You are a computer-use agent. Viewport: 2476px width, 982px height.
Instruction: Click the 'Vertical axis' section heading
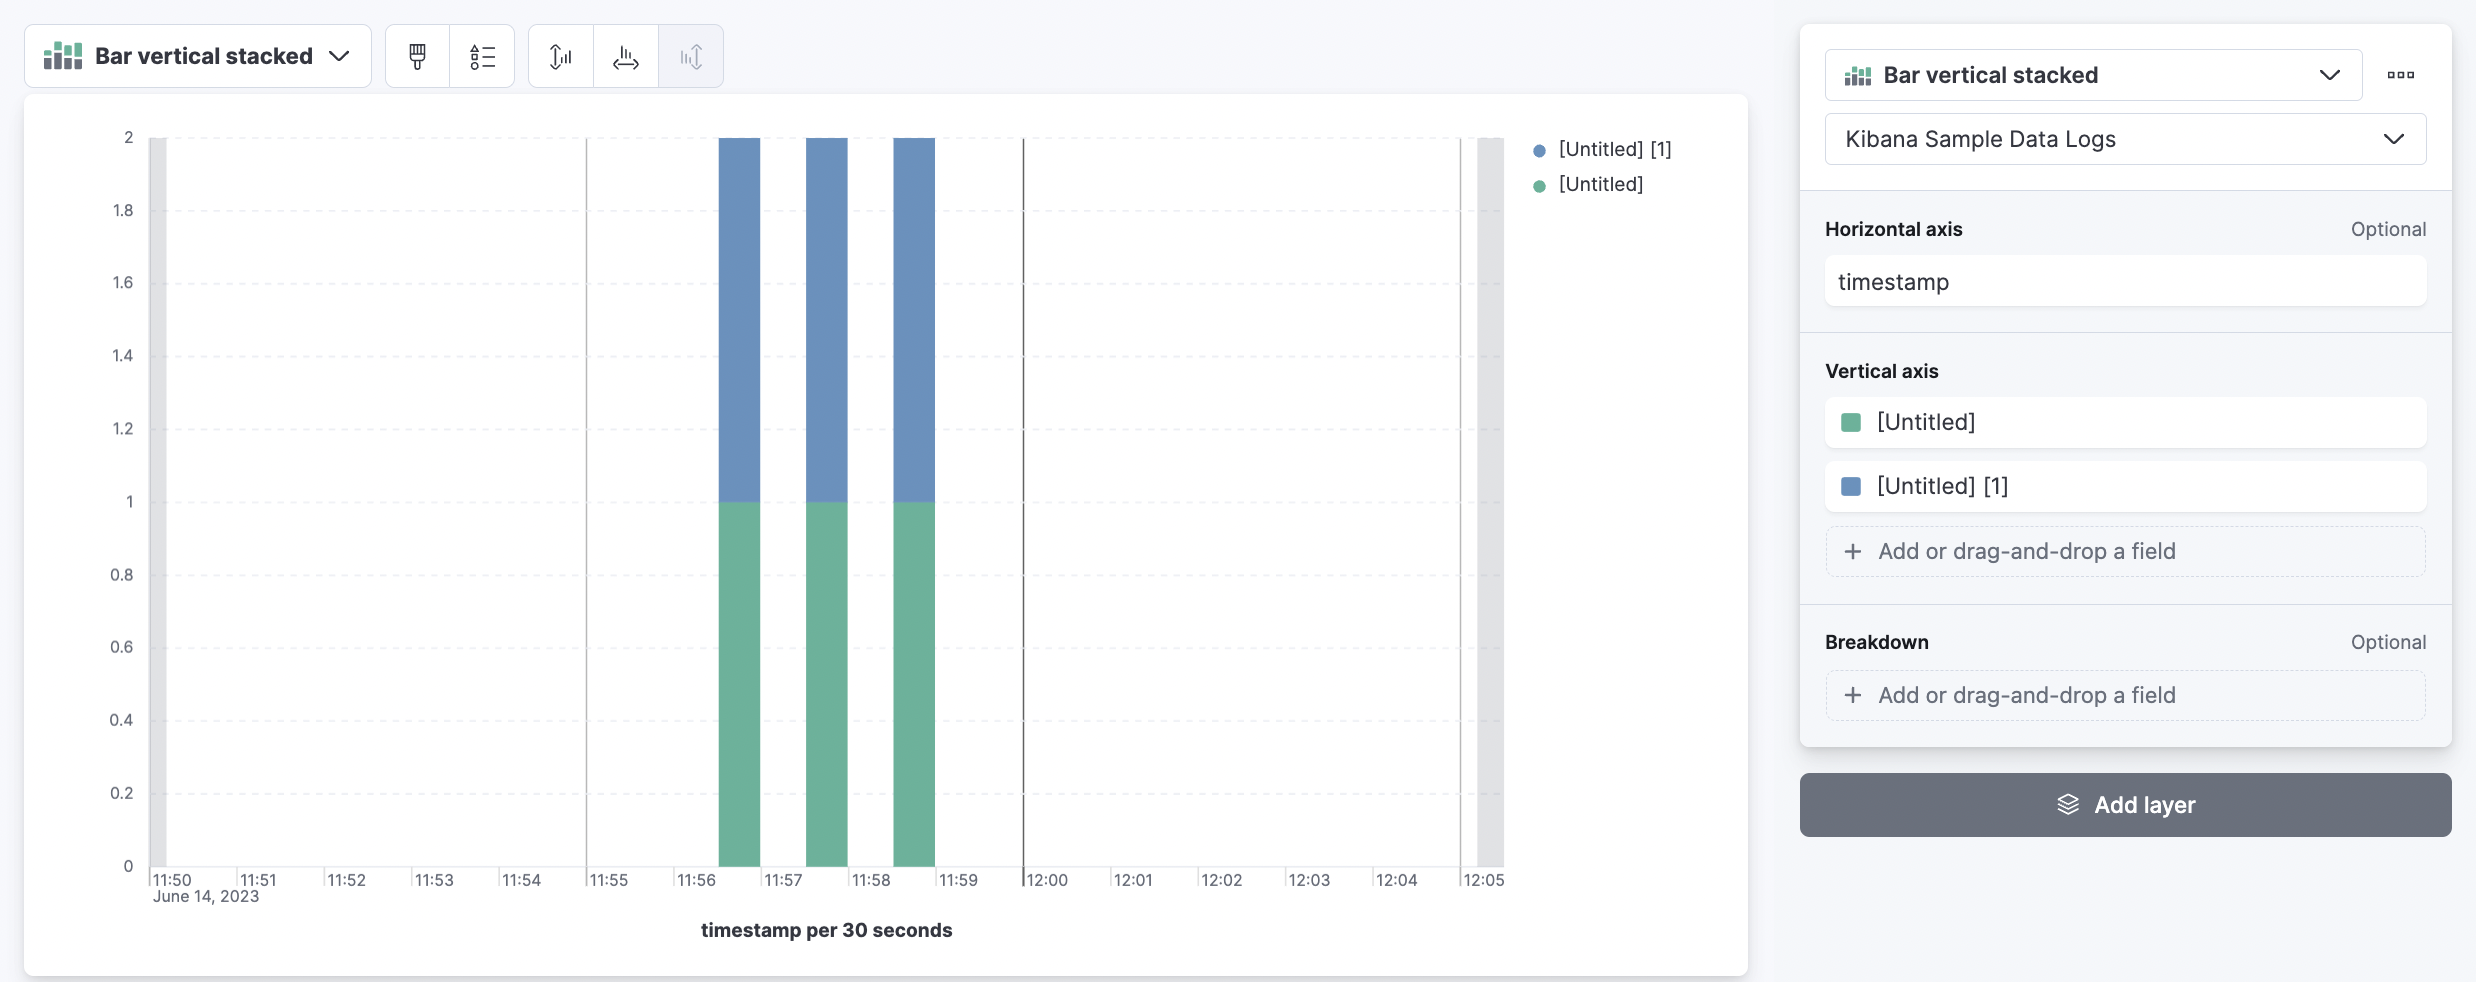pyautogui.click(x=1881, y=371)
